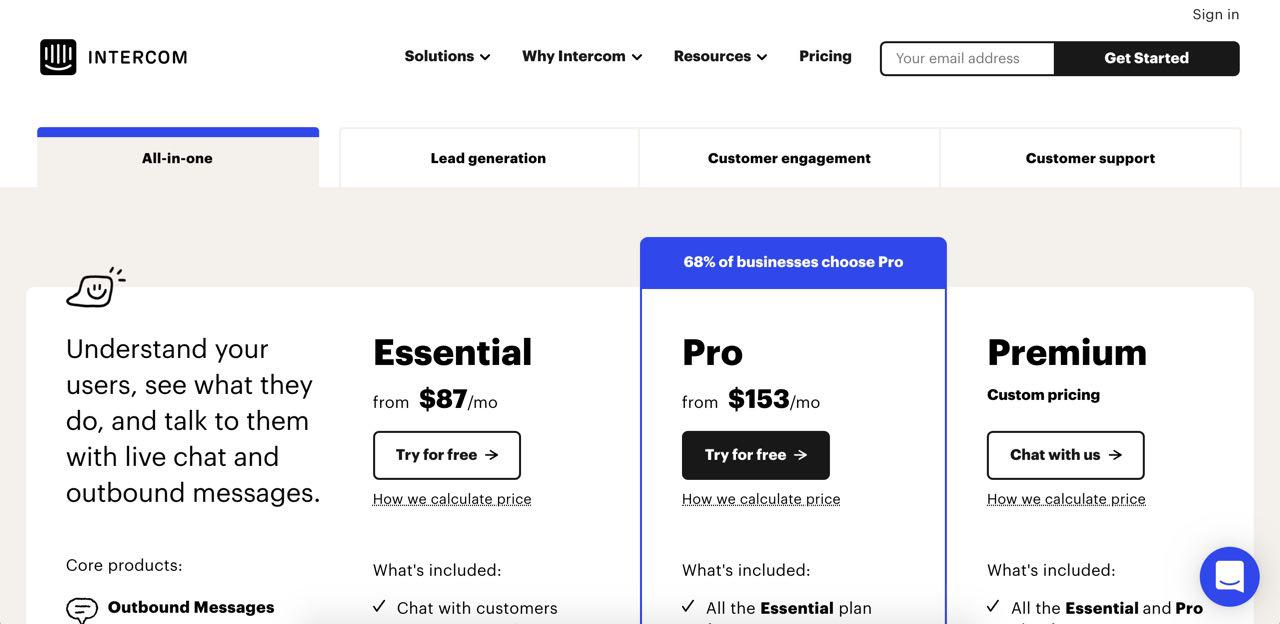Open the Resources dropdown menu
This screenshot has height=624, width=1280.
pos(720,56)
